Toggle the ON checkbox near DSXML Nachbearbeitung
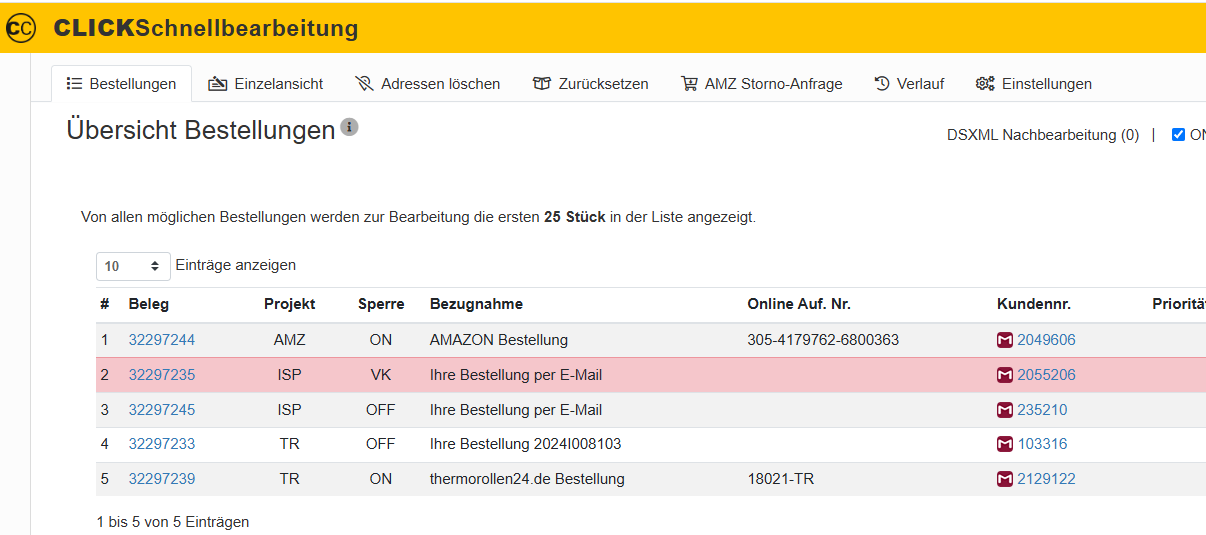This screenshot has width=1206, height=535. pyautogui.click(x=1178, y=135)
